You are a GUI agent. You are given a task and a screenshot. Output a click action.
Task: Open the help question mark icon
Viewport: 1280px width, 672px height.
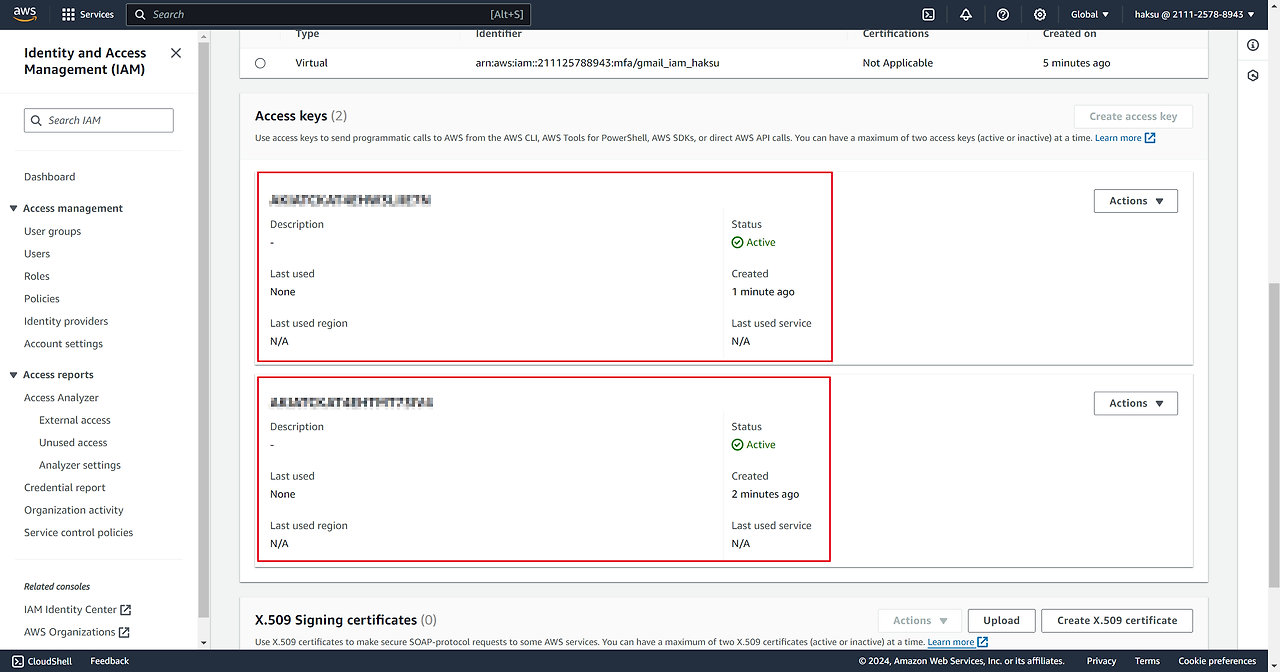1003,15
